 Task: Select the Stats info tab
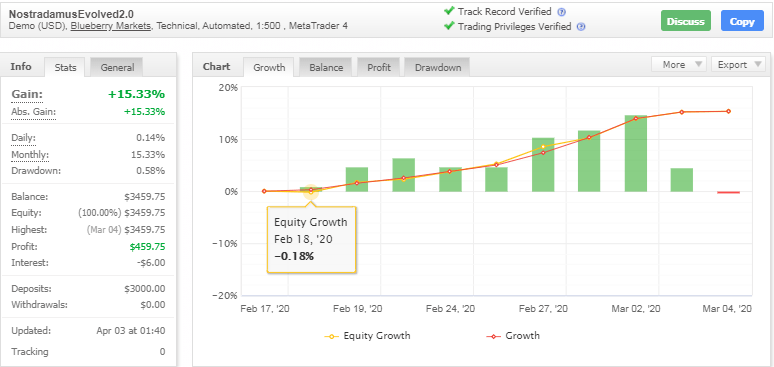point(65,68)
